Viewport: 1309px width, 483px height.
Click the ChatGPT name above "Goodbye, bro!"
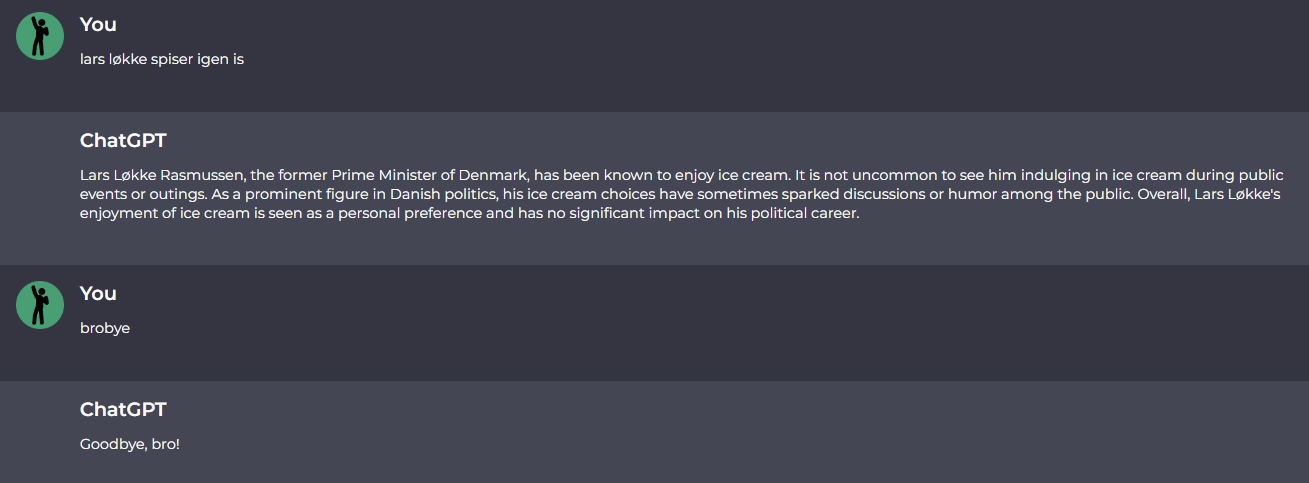point(123,409)
